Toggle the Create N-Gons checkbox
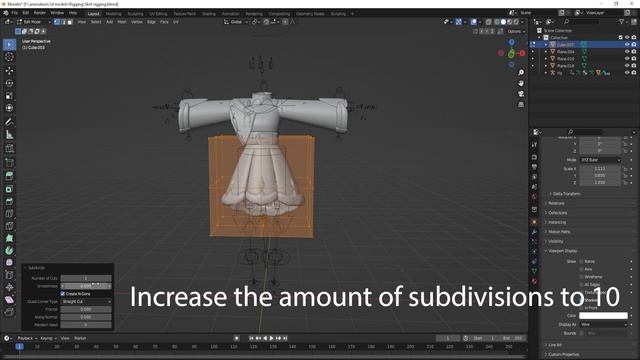640x360 pixels. 63,294
